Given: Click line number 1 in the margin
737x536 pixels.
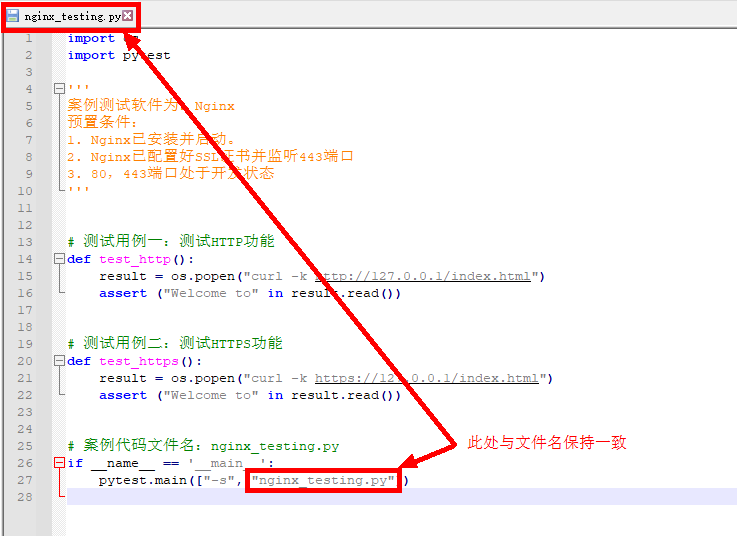Looking at the screenshot, I should [x=29, y=38].
